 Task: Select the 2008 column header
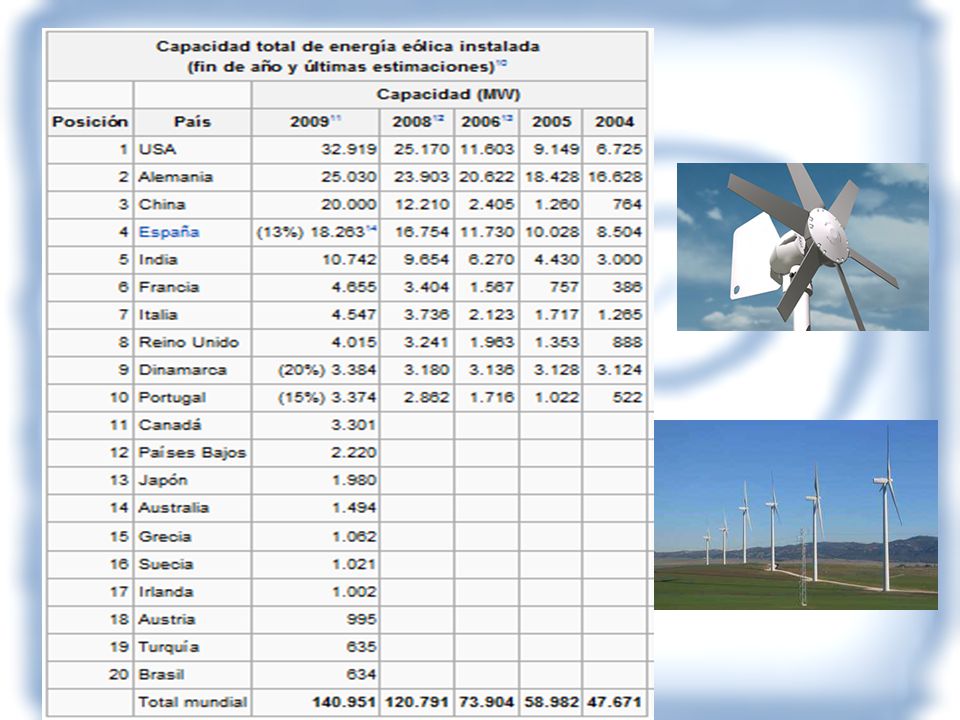(x=417, y=122)
